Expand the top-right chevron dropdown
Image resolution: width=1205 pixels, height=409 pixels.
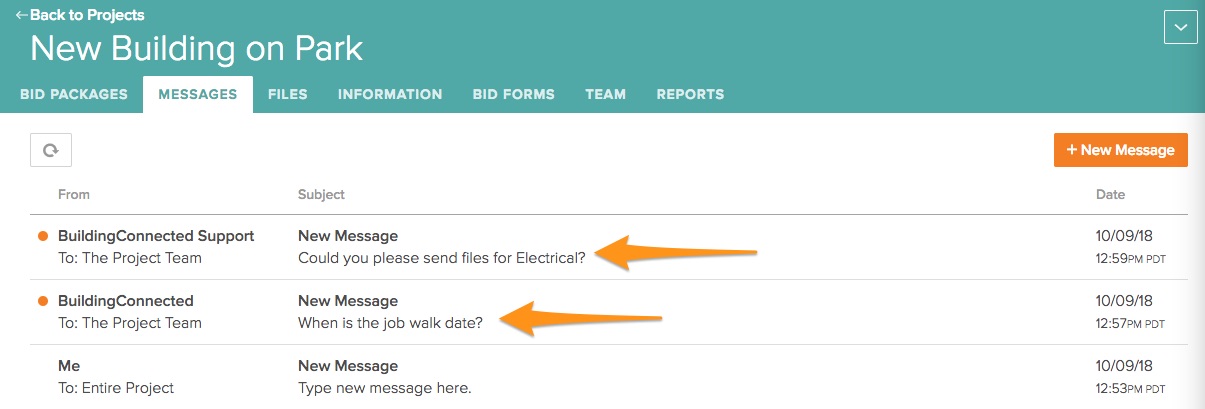tap(1181, 28)
